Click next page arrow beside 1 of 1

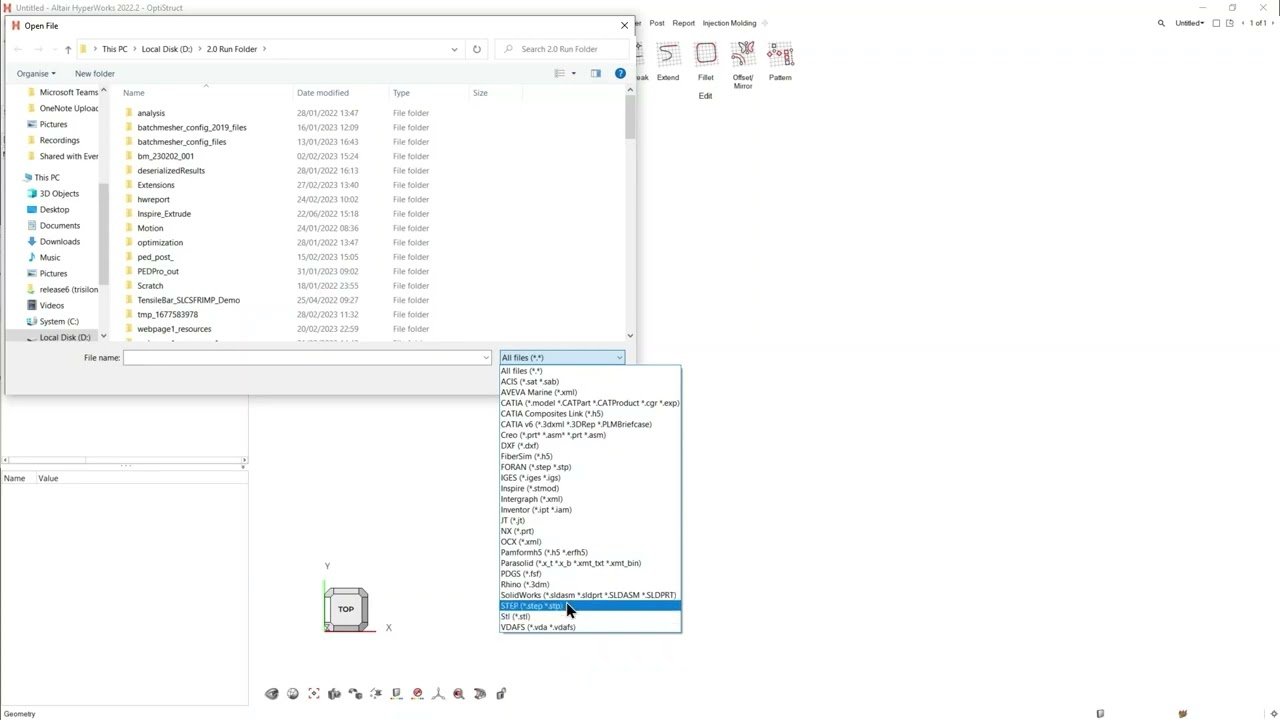[x=1271, y=23]
